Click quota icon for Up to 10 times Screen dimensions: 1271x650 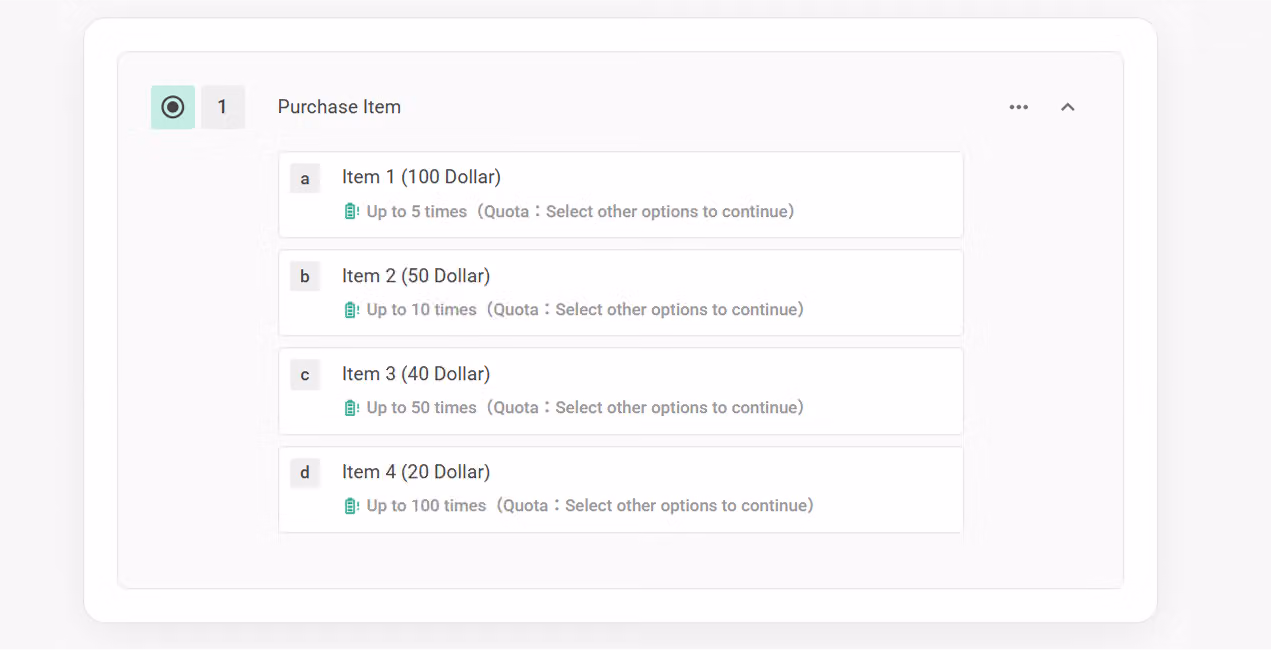[x=351, y=310]
